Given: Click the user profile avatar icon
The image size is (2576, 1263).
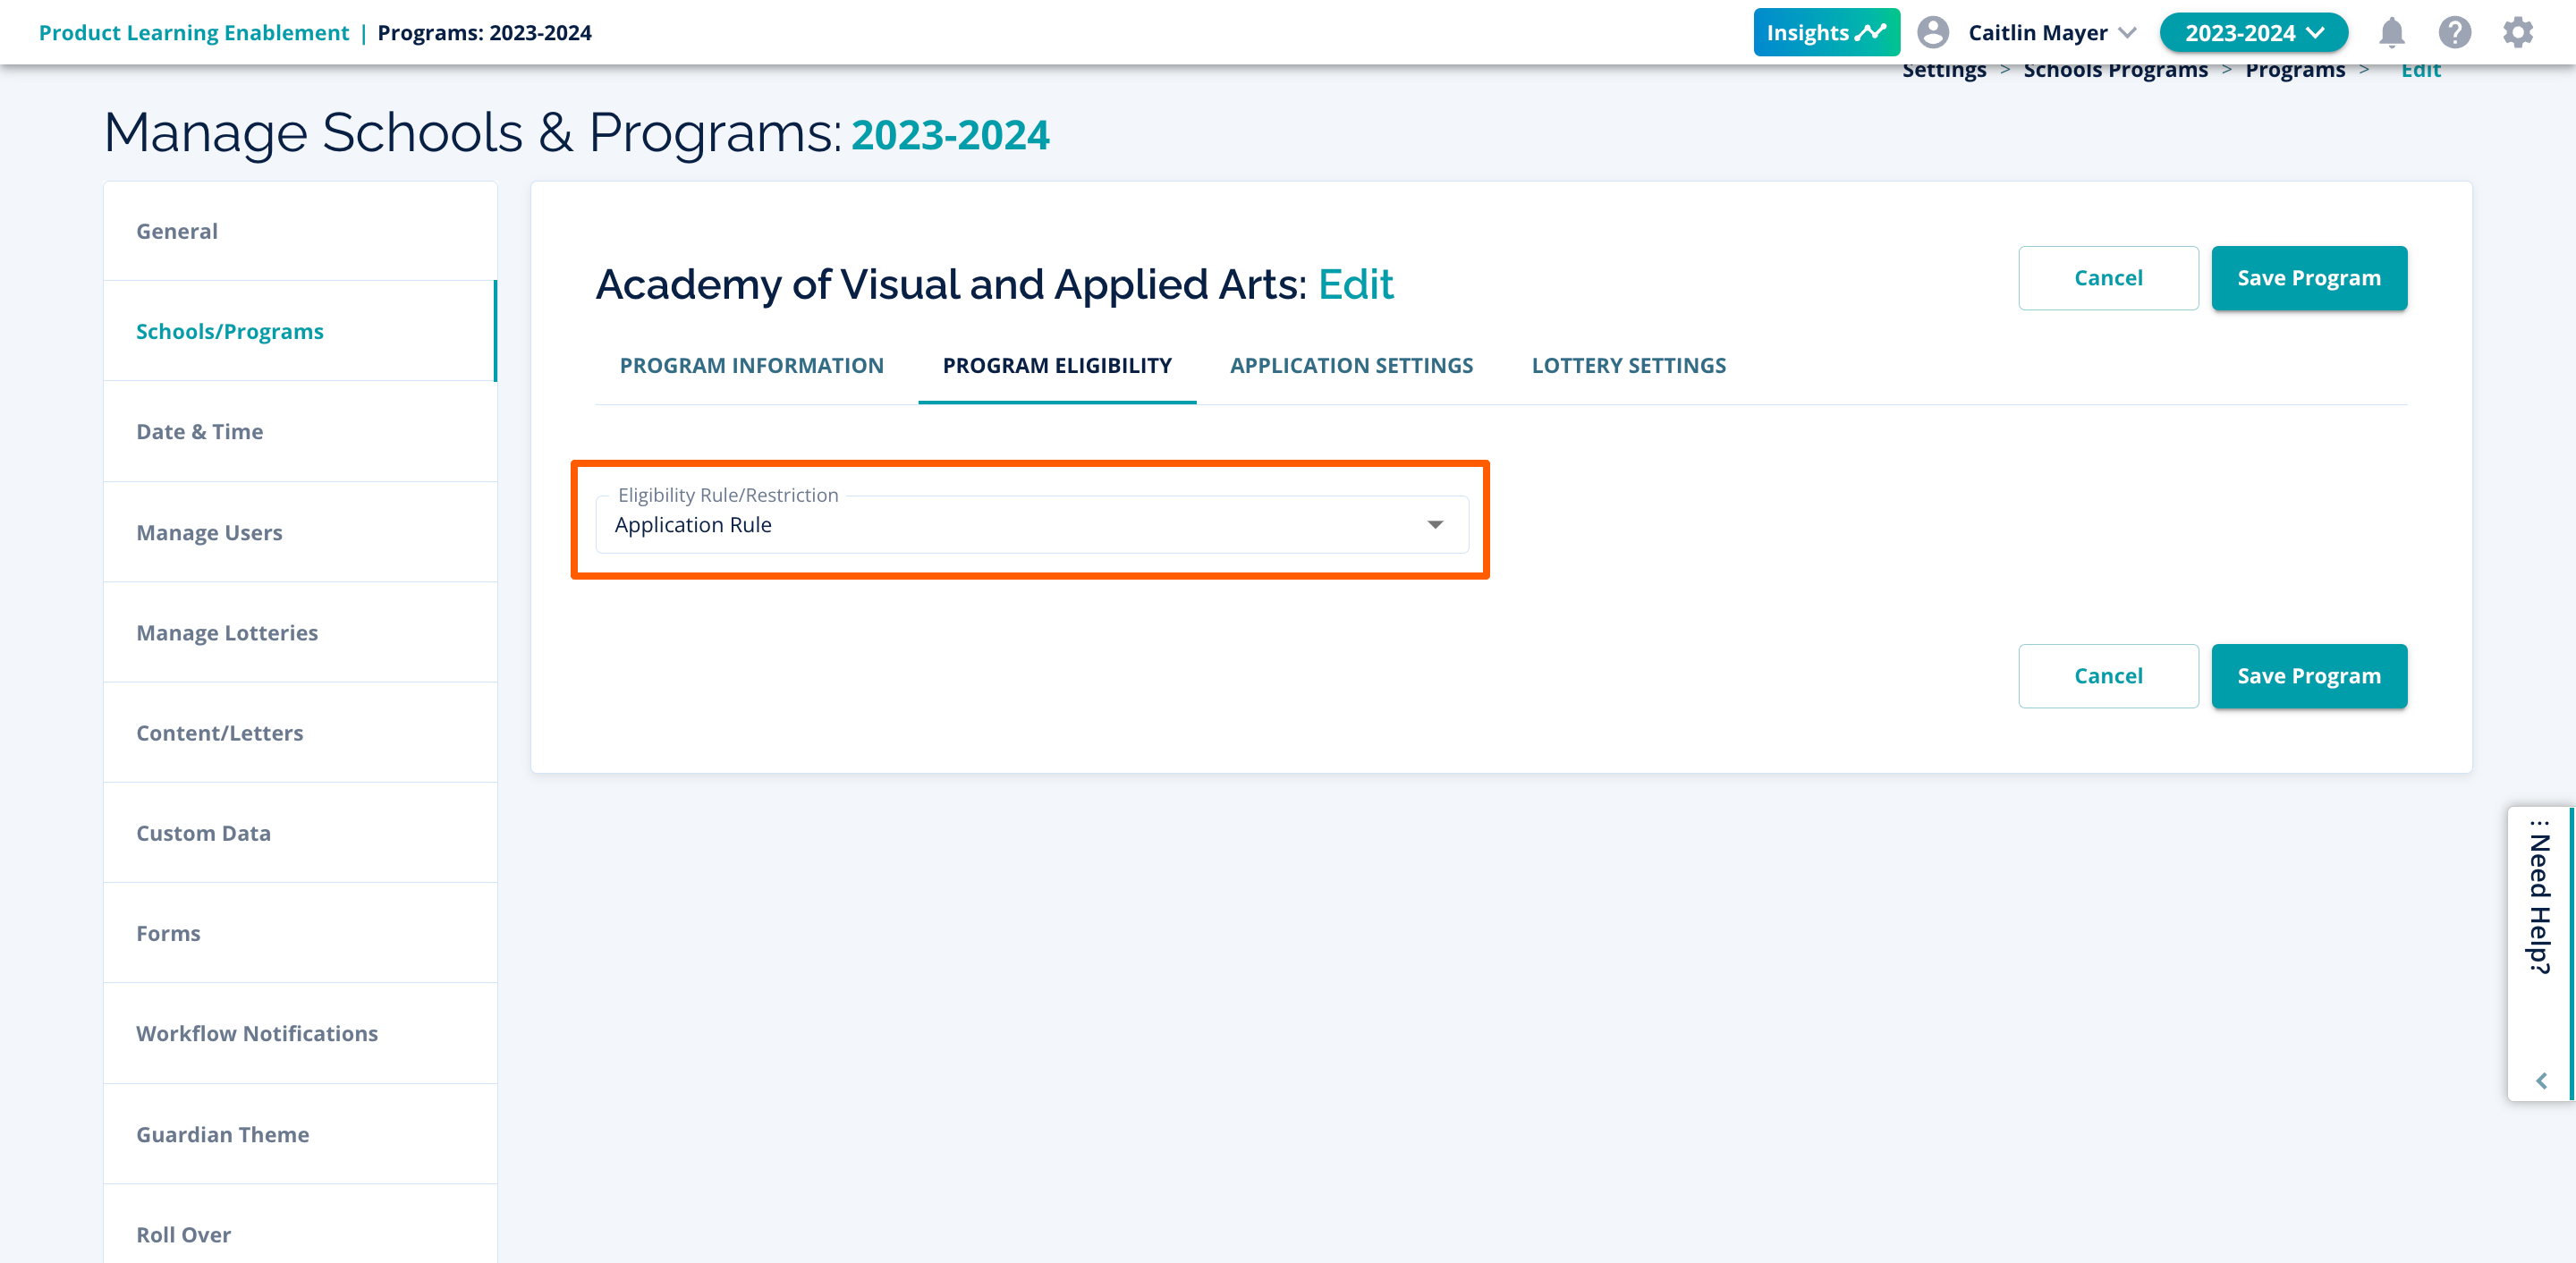Looking at the screenshot, I should pos(1932,32).
